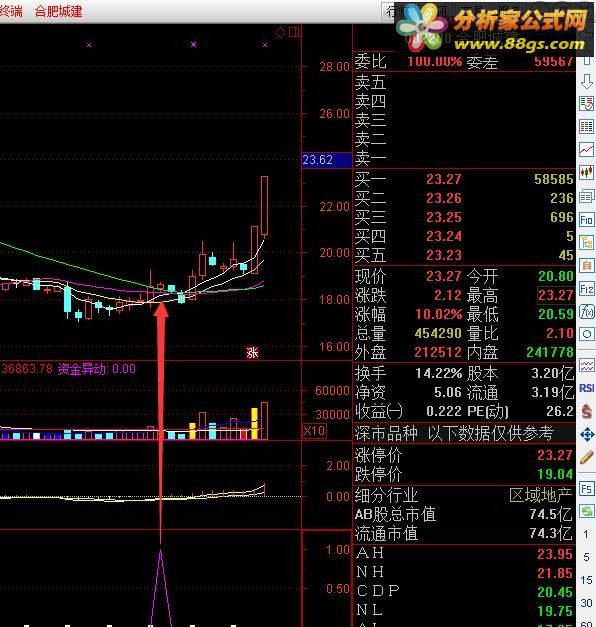
Task: Toggle the X10 volume scale box
Action: (314, 431)
